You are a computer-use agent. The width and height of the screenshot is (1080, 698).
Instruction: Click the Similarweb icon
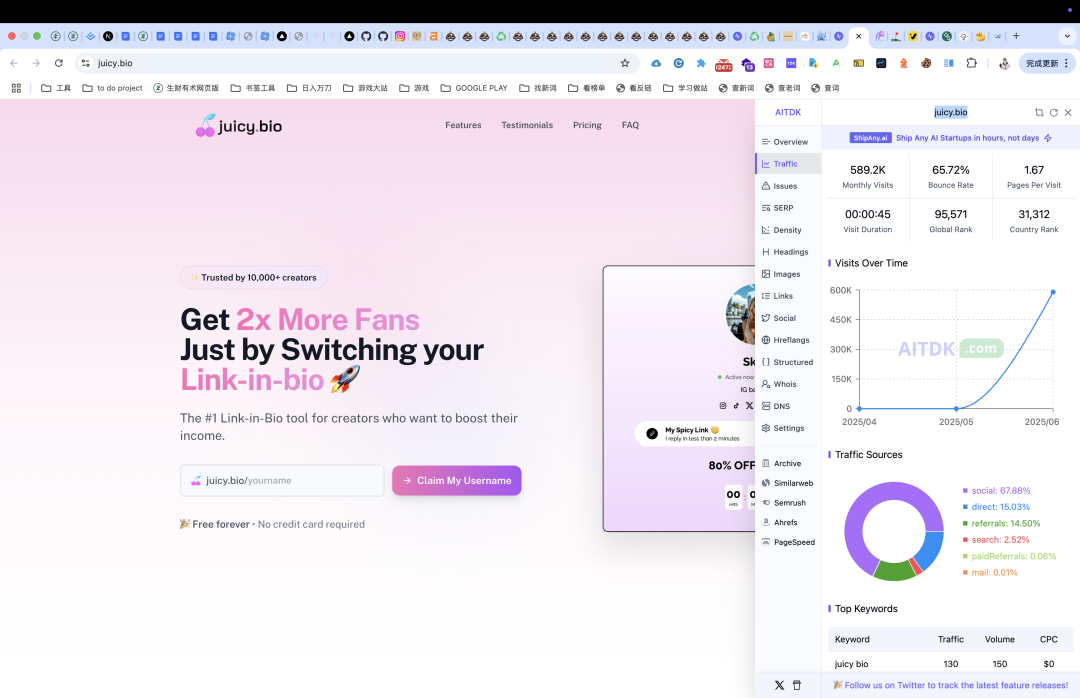[x=766, y=484]
